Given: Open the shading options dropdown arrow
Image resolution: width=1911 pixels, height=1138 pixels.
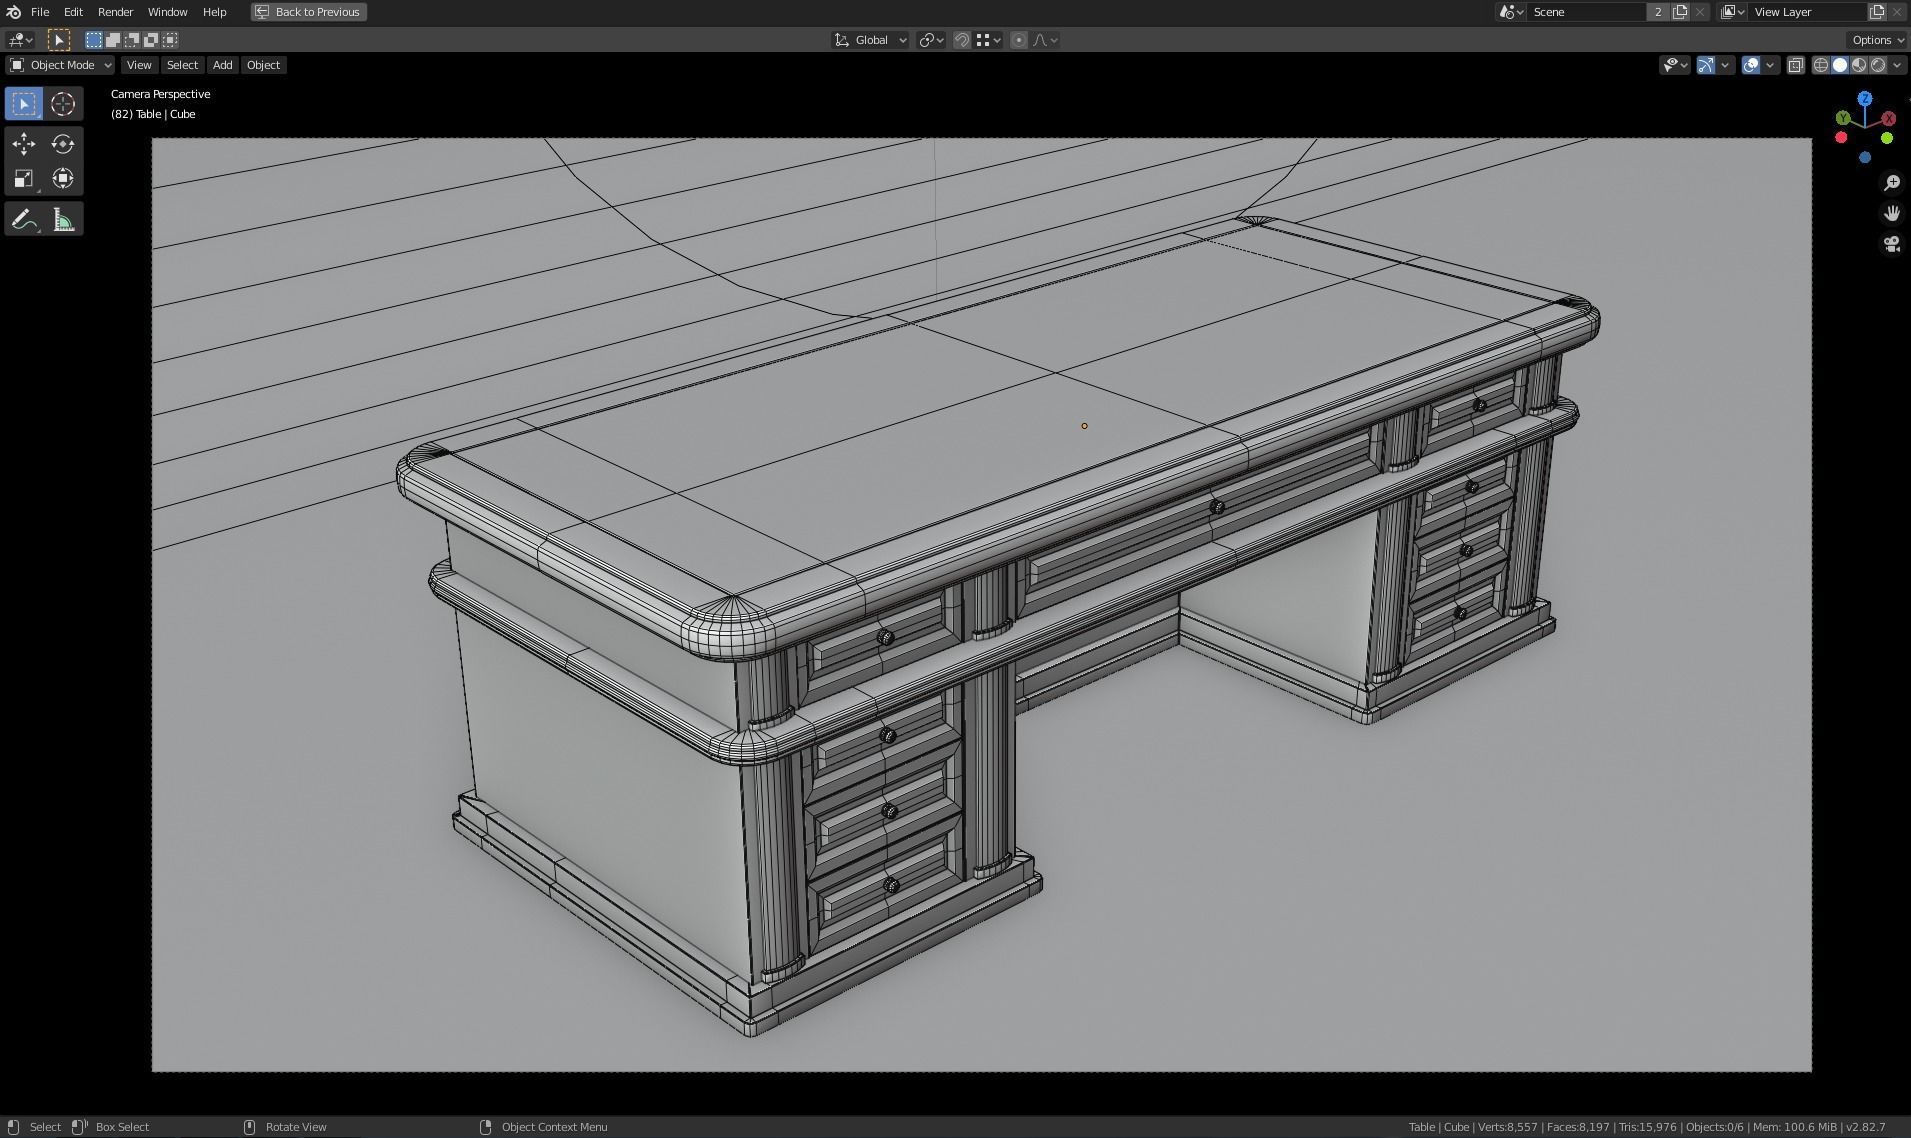Looking at the screenshot, I should (x=1897, y=65).
